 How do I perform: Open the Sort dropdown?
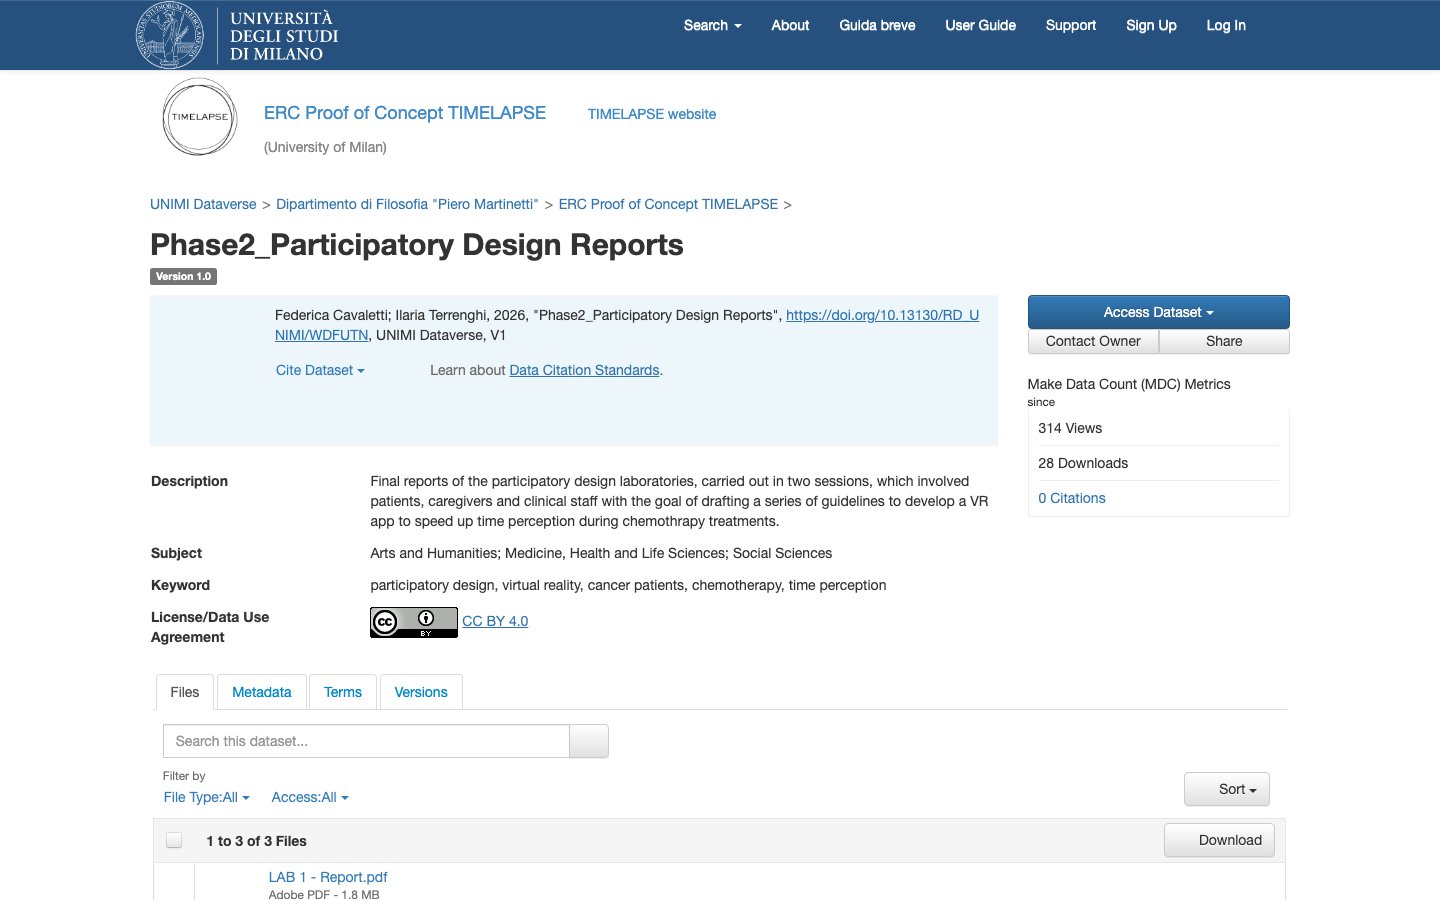pos(1227,789)
